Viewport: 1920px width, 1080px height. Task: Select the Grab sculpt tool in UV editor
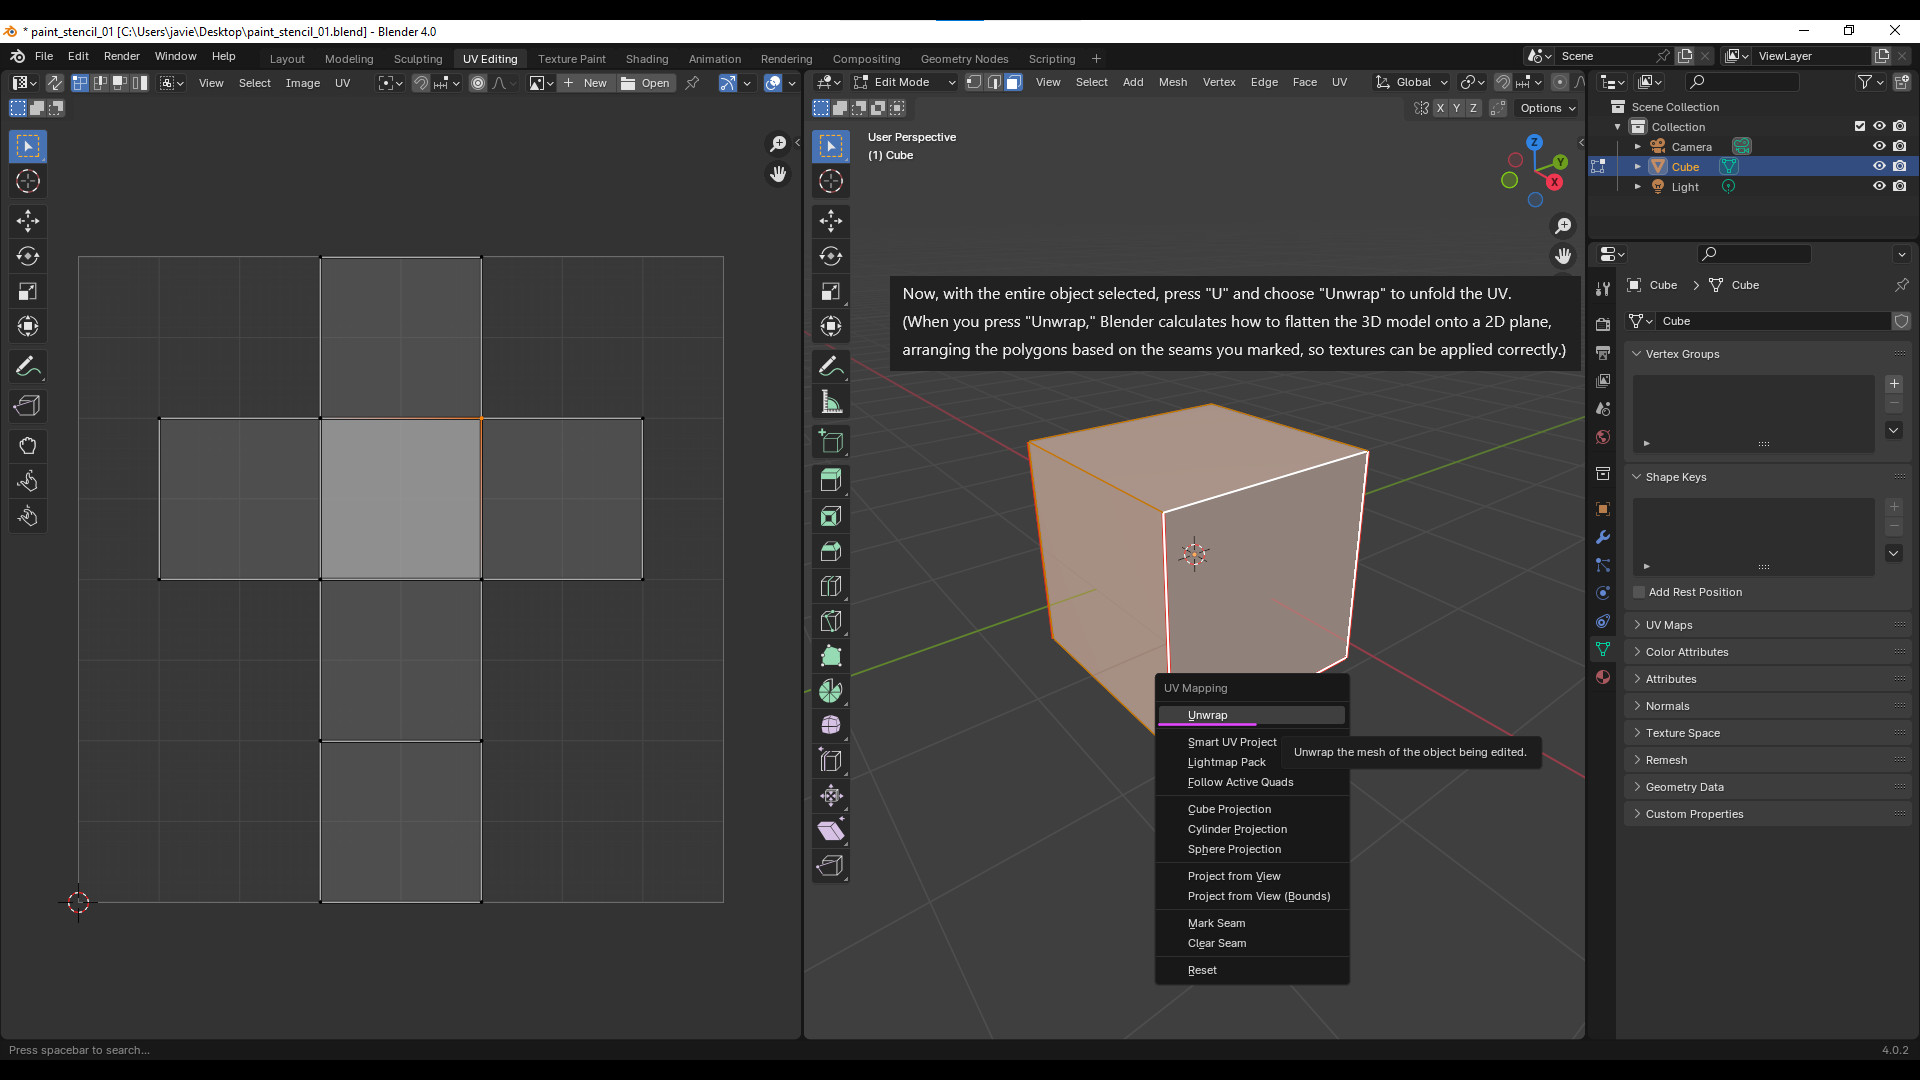28,446
